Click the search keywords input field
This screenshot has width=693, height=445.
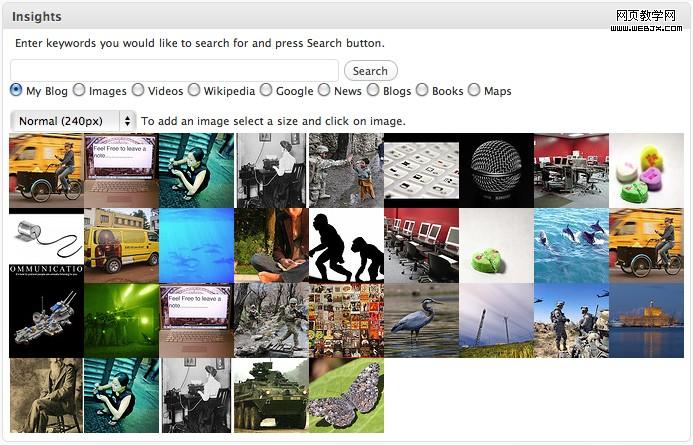174,71
